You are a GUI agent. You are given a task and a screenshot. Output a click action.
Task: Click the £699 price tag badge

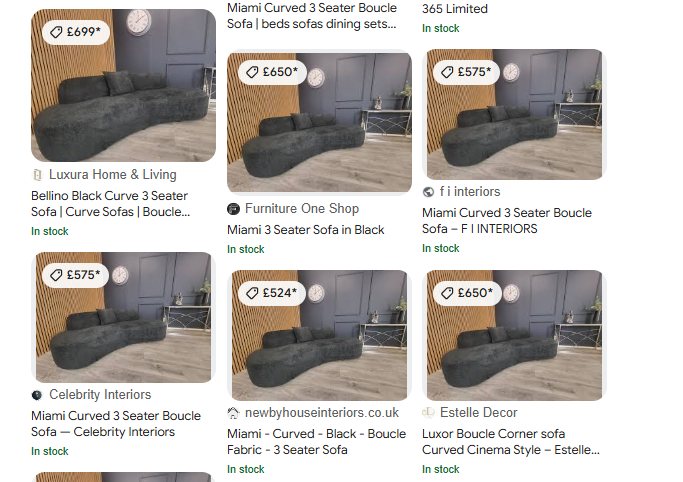[76, 32]
